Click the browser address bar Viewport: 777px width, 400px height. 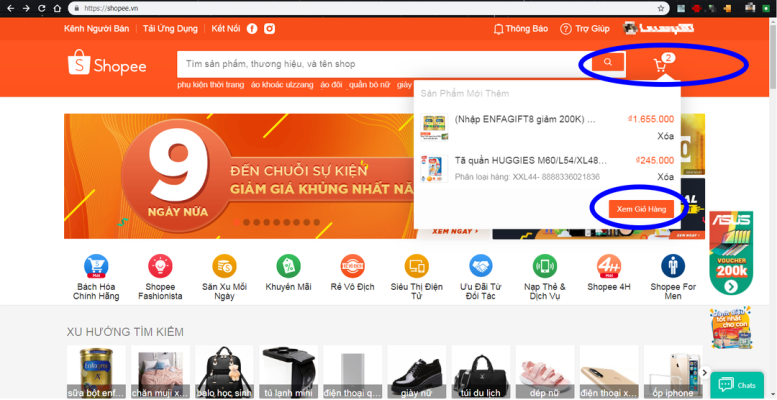(367, 8)
